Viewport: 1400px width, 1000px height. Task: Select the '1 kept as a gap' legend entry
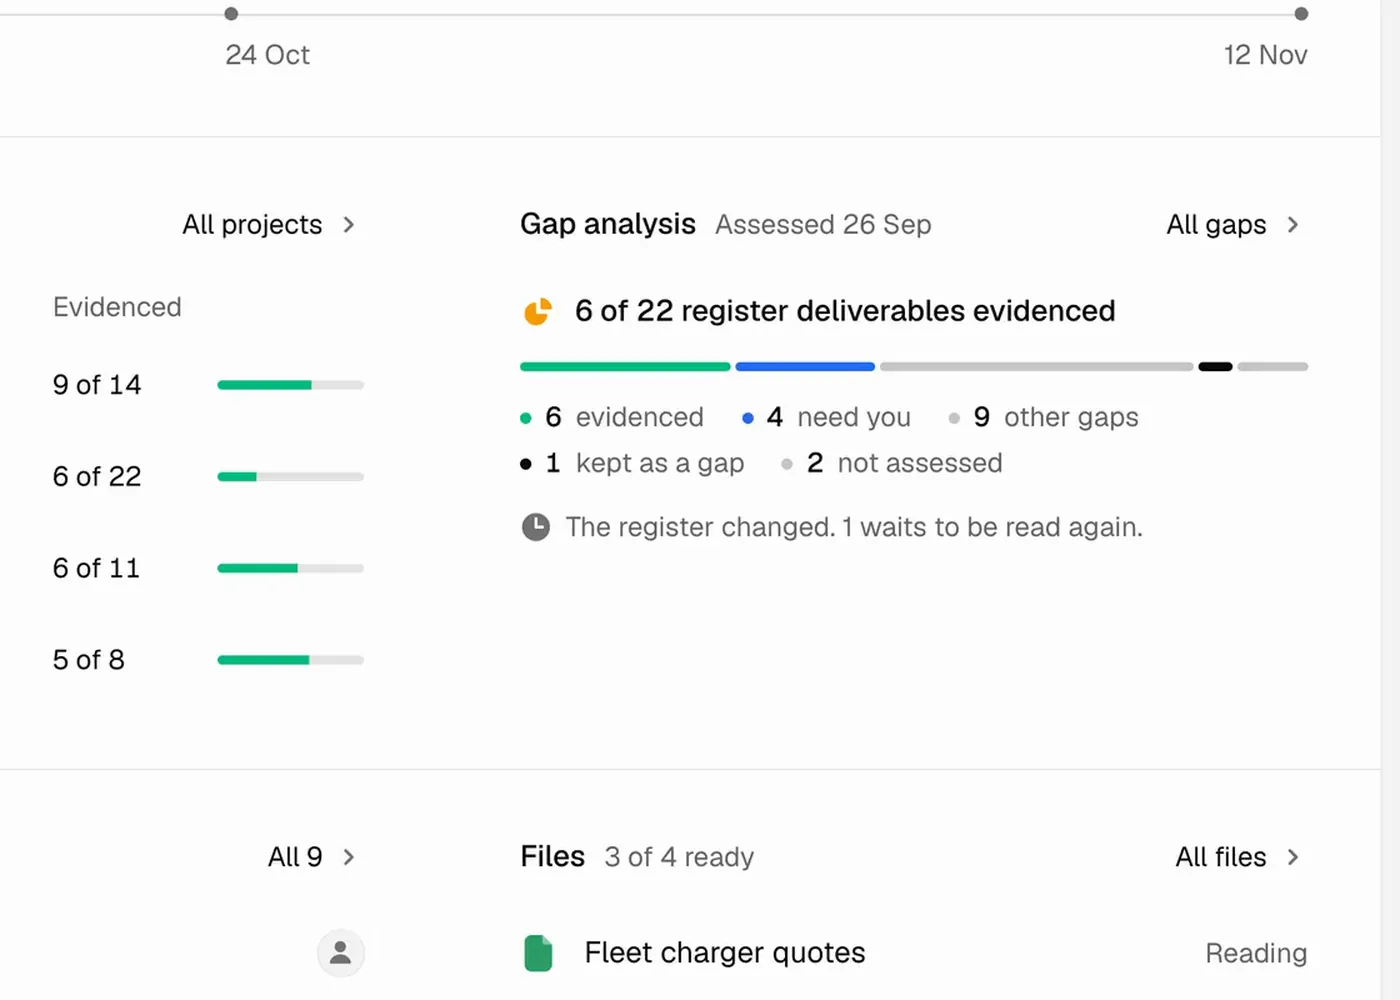point(632,463)
